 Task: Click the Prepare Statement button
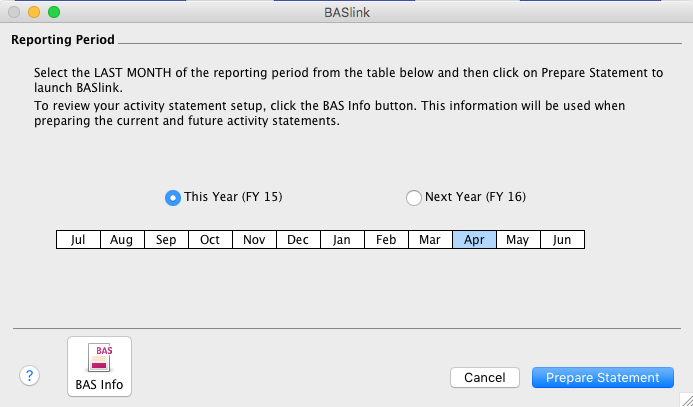pyautogui.click(x=603, y=377)
